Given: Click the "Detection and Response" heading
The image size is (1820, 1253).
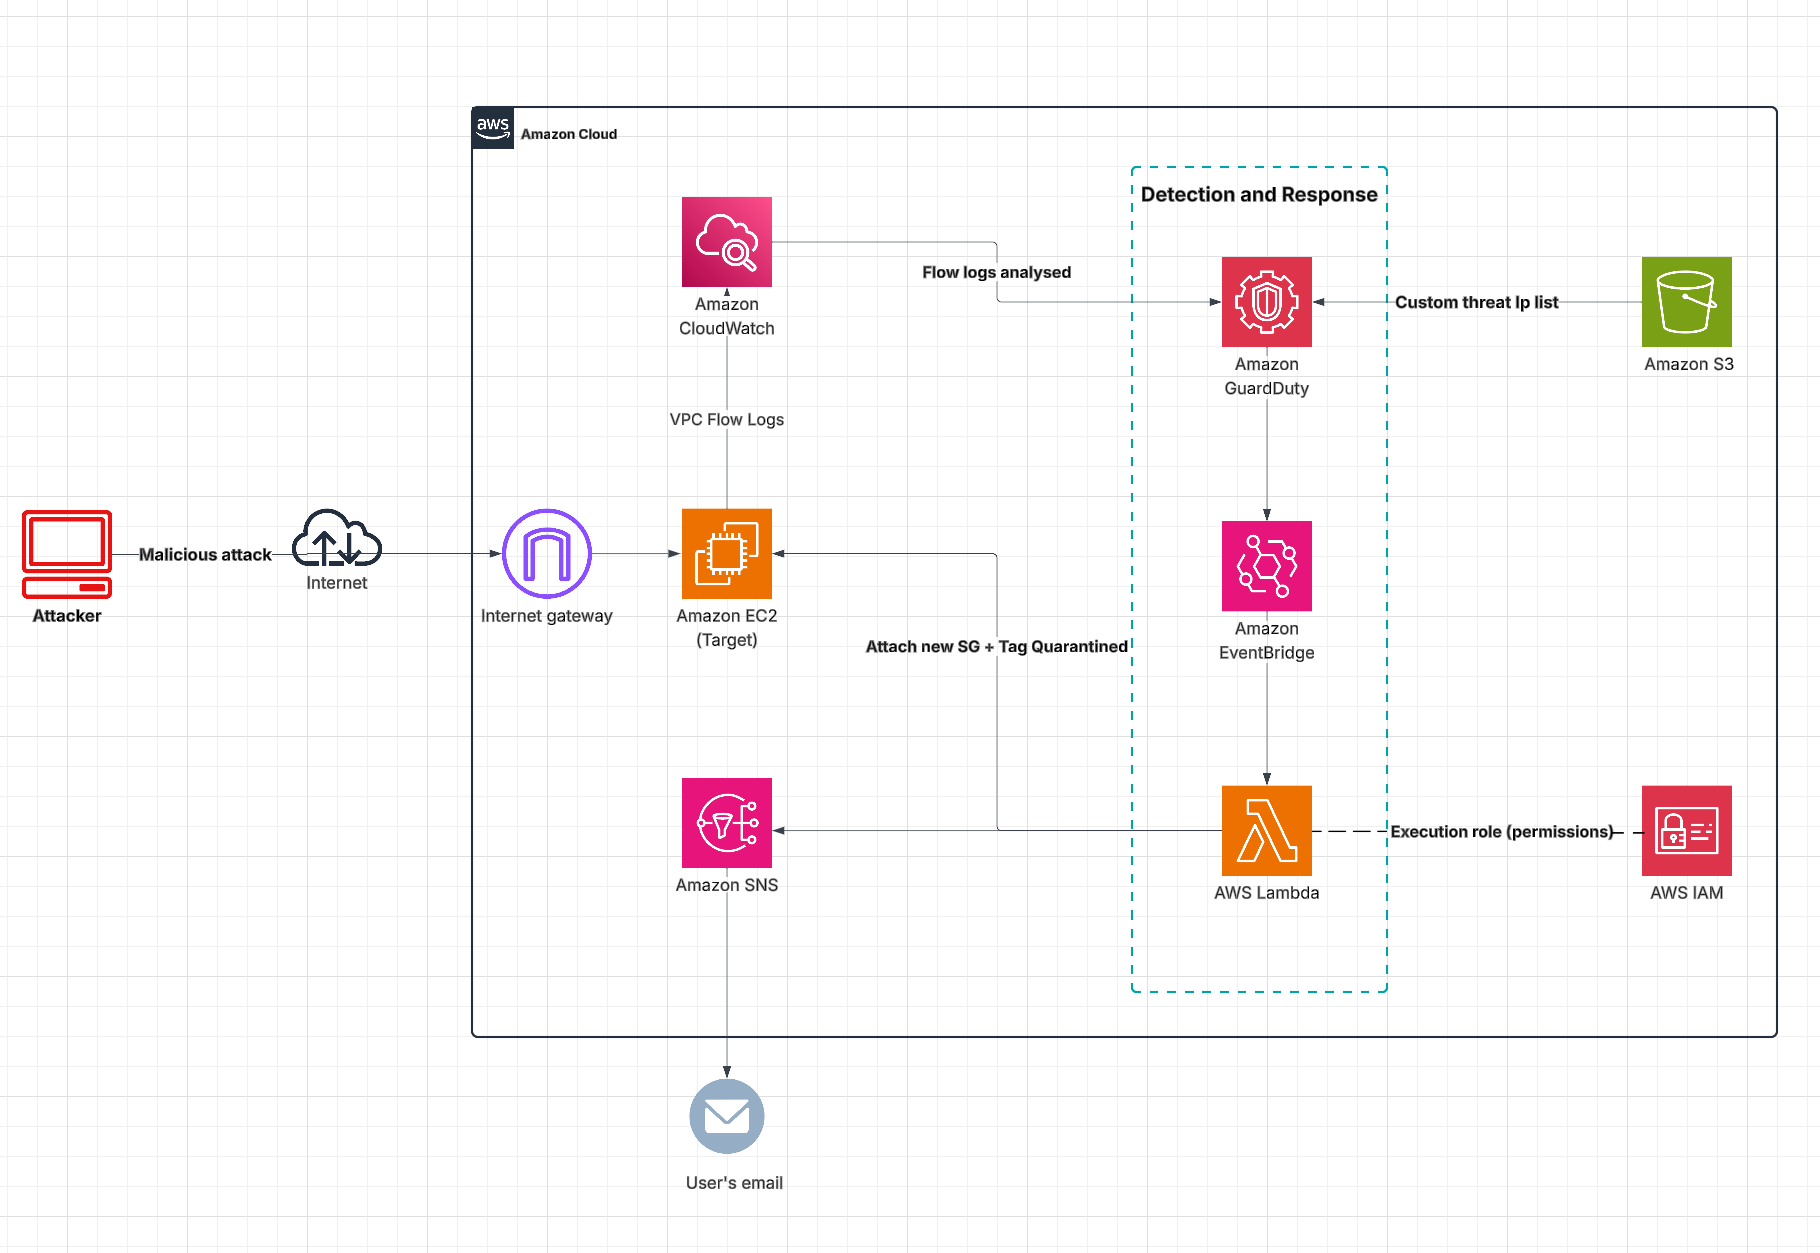Looking at the screenshot, I should [1259, 195].
